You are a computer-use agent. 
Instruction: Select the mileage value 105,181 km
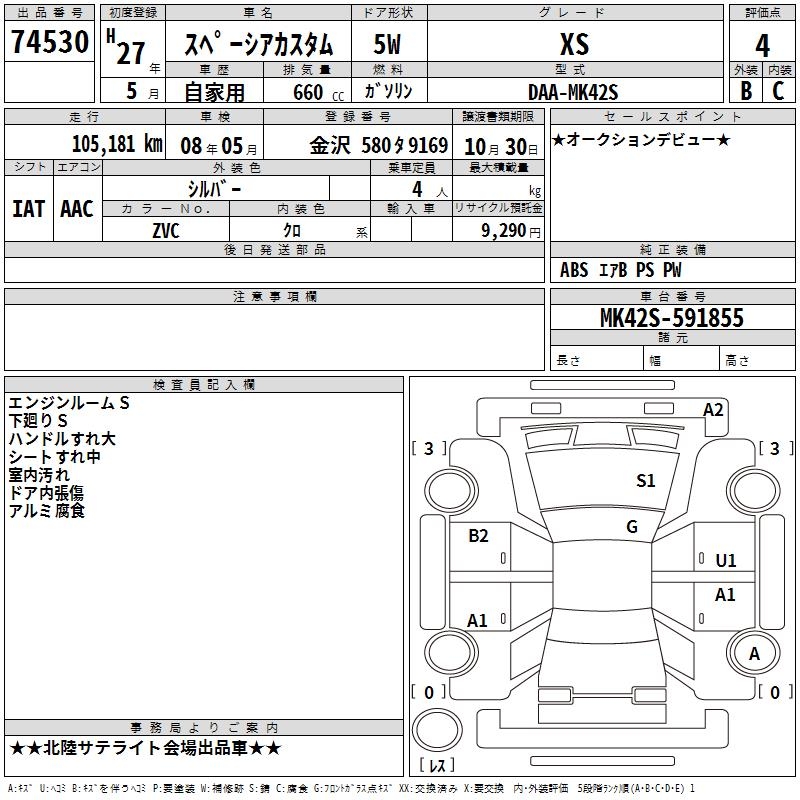point(116,144)
